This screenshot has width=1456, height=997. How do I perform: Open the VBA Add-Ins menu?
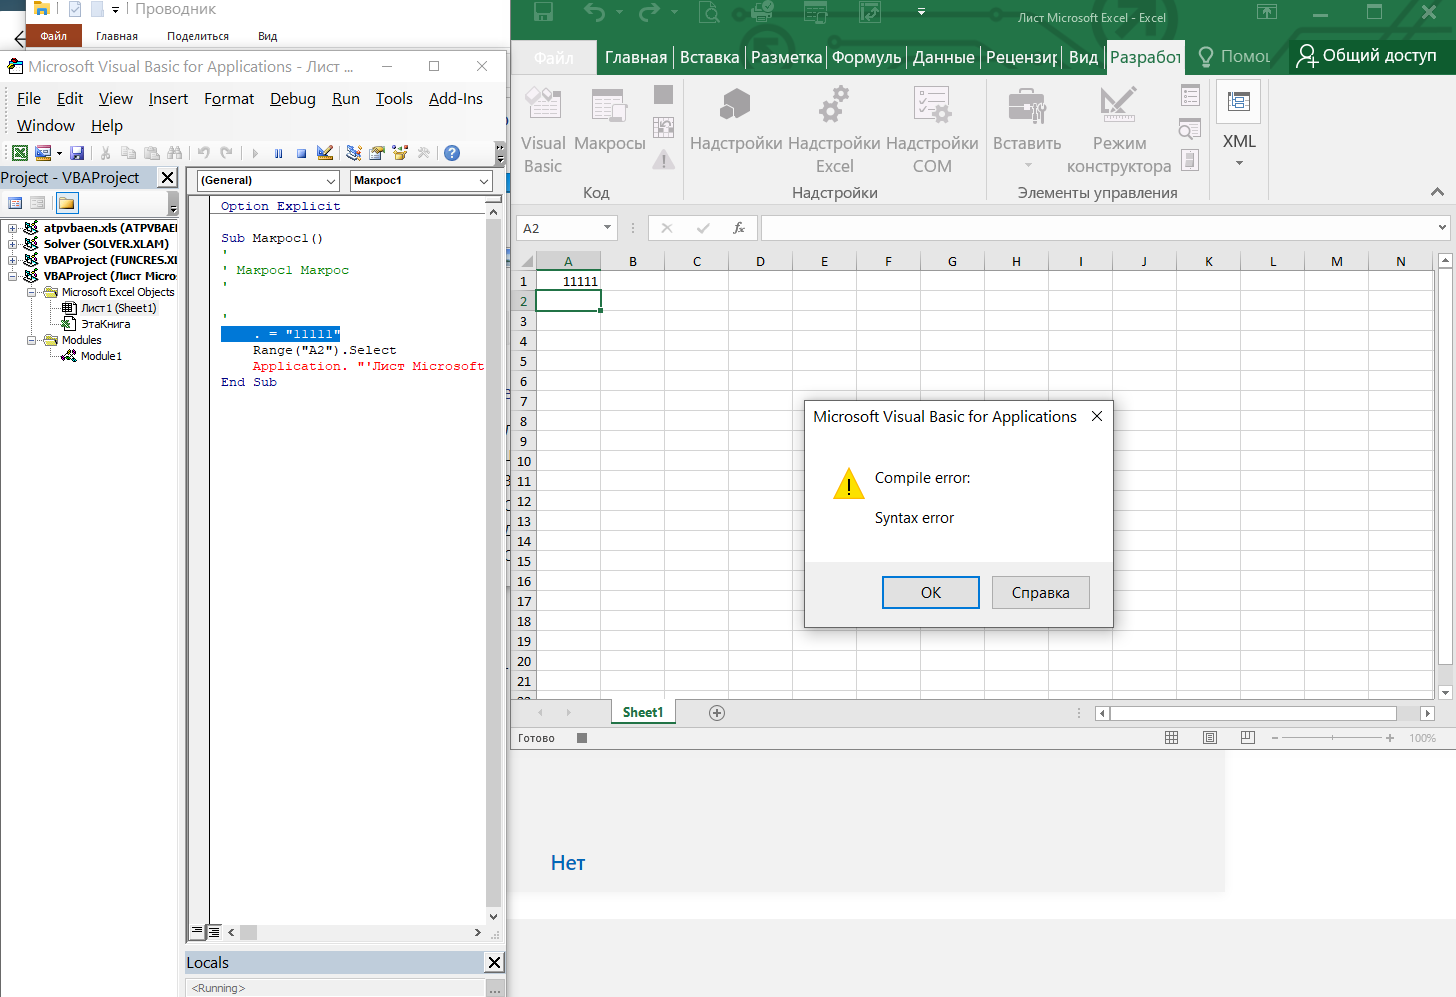click(x=456, y=99)
